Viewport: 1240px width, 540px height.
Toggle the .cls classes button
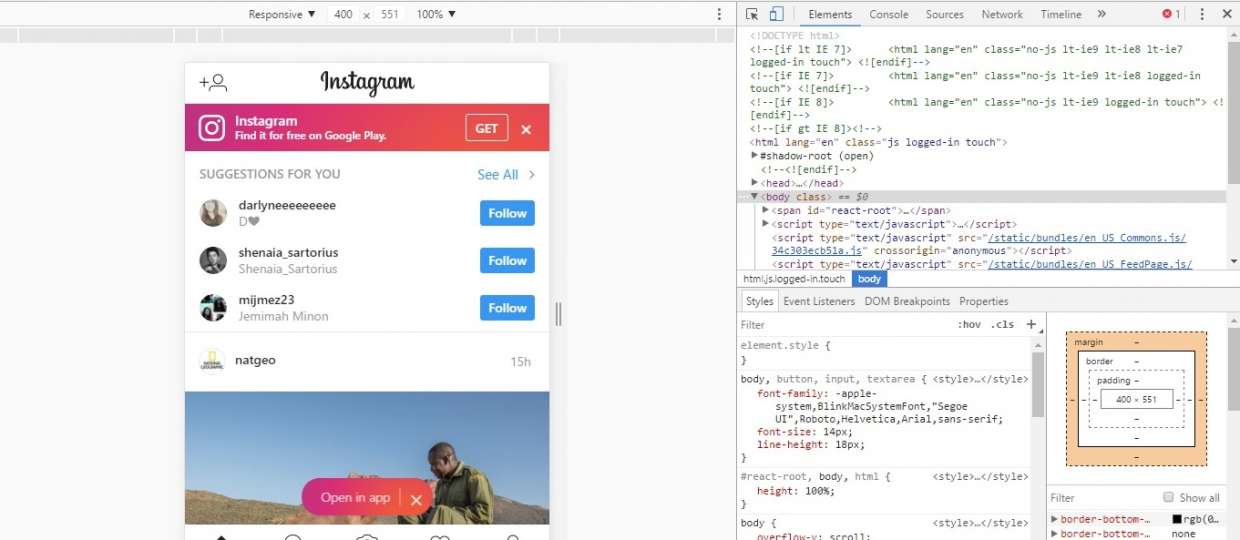coord(1002,325)
